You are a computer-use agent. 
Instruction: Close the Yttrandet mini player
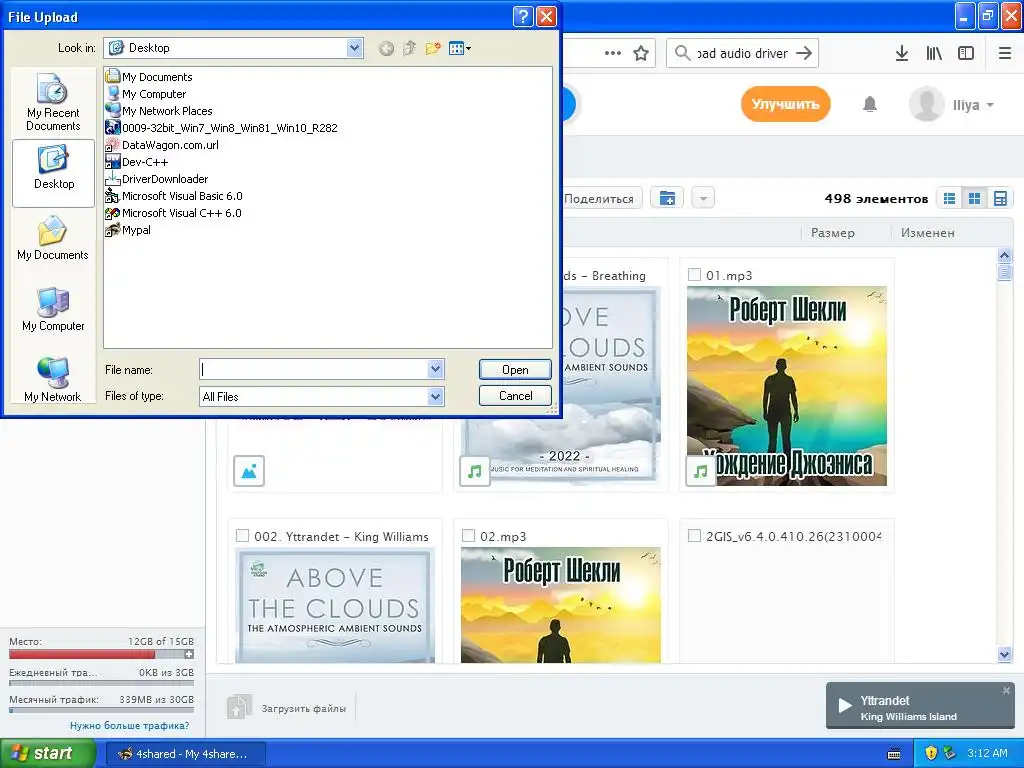click(x=1006, y=690)
